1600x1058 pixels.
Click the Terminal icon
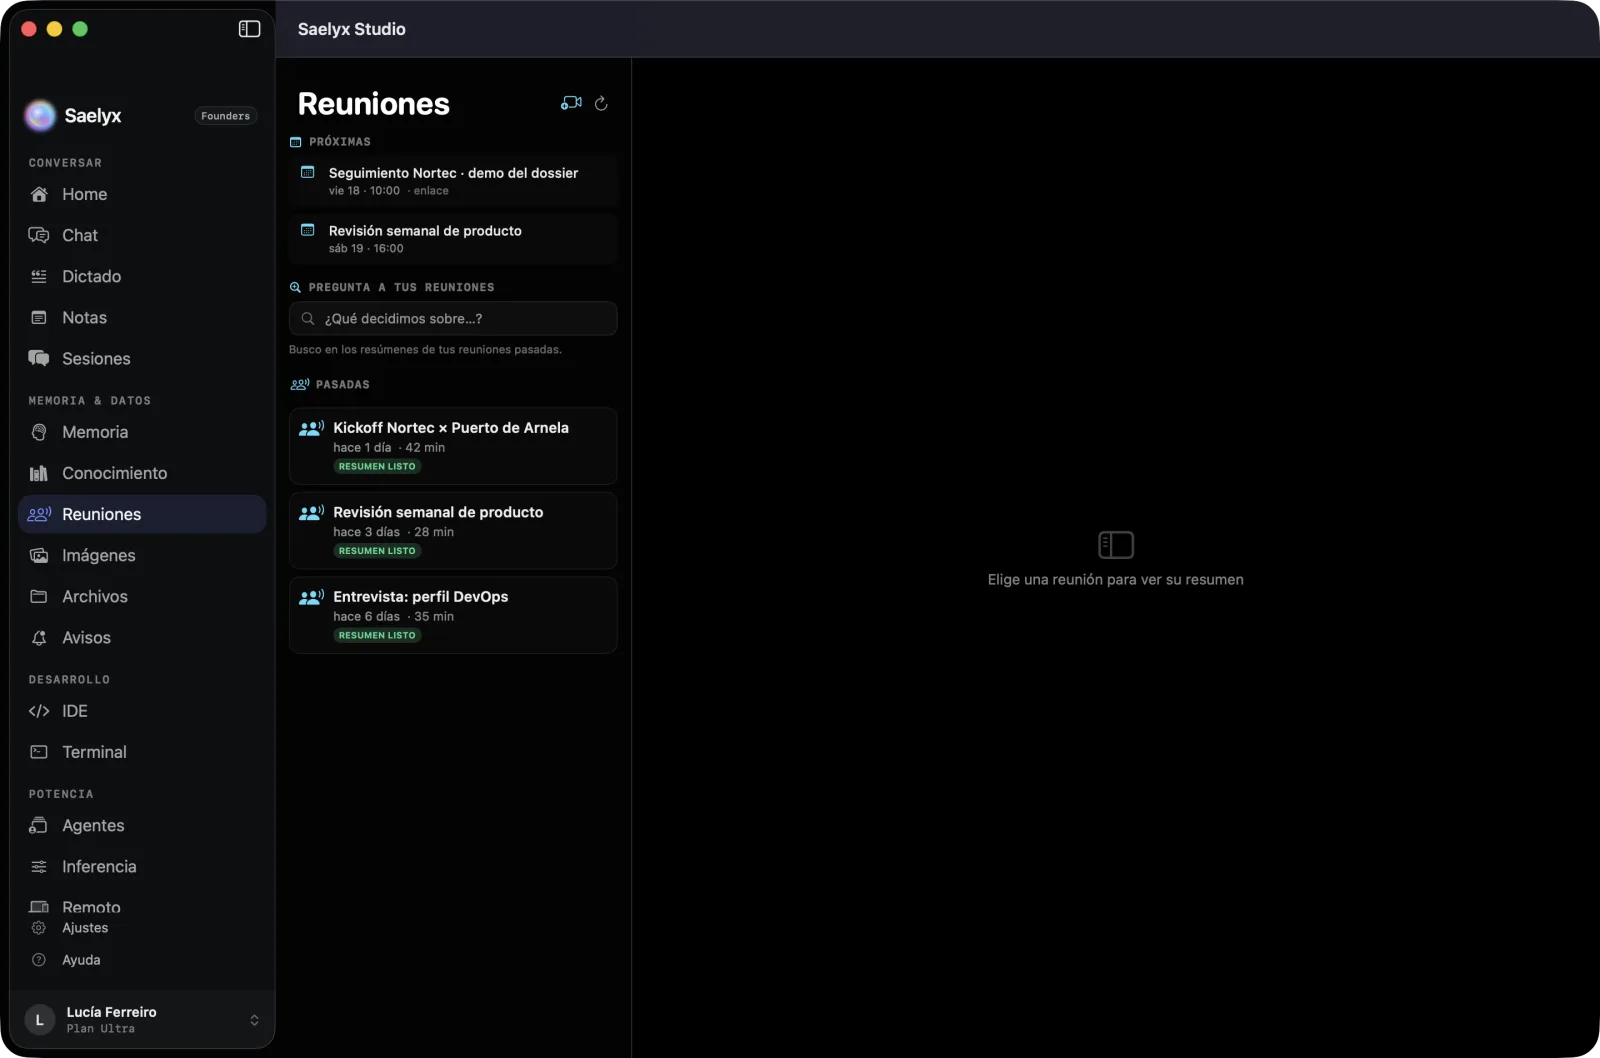click(x=39, y=752)
